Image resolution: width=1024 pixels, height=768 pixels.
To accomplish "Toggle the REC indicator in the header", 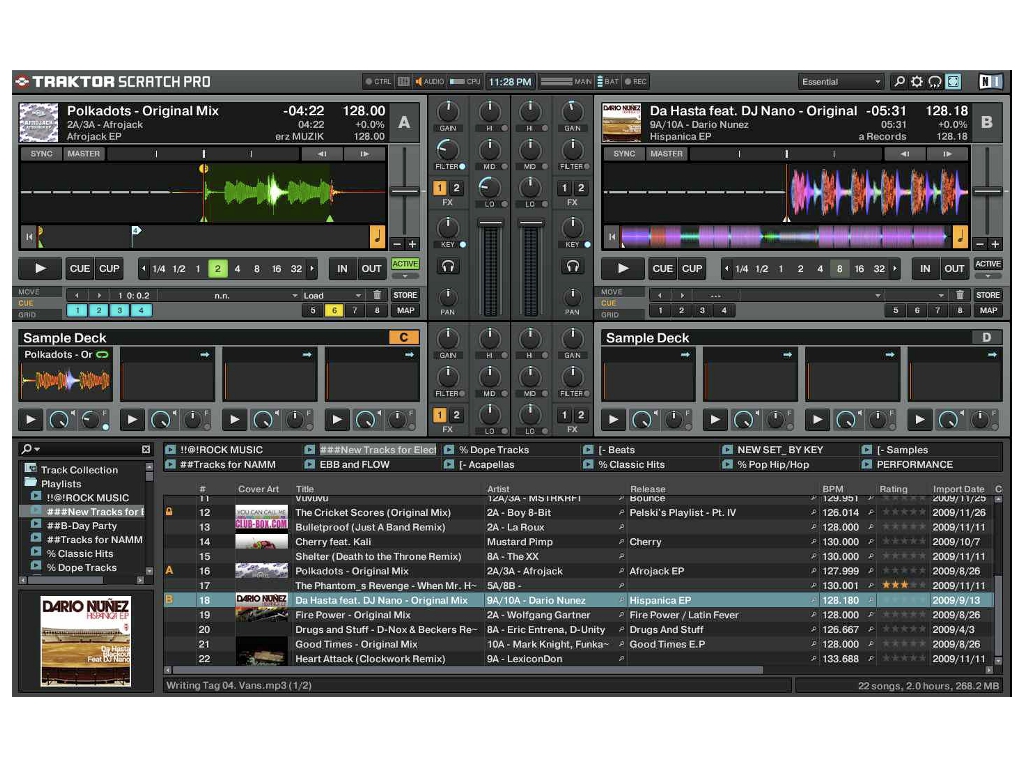I will [635, 82].
